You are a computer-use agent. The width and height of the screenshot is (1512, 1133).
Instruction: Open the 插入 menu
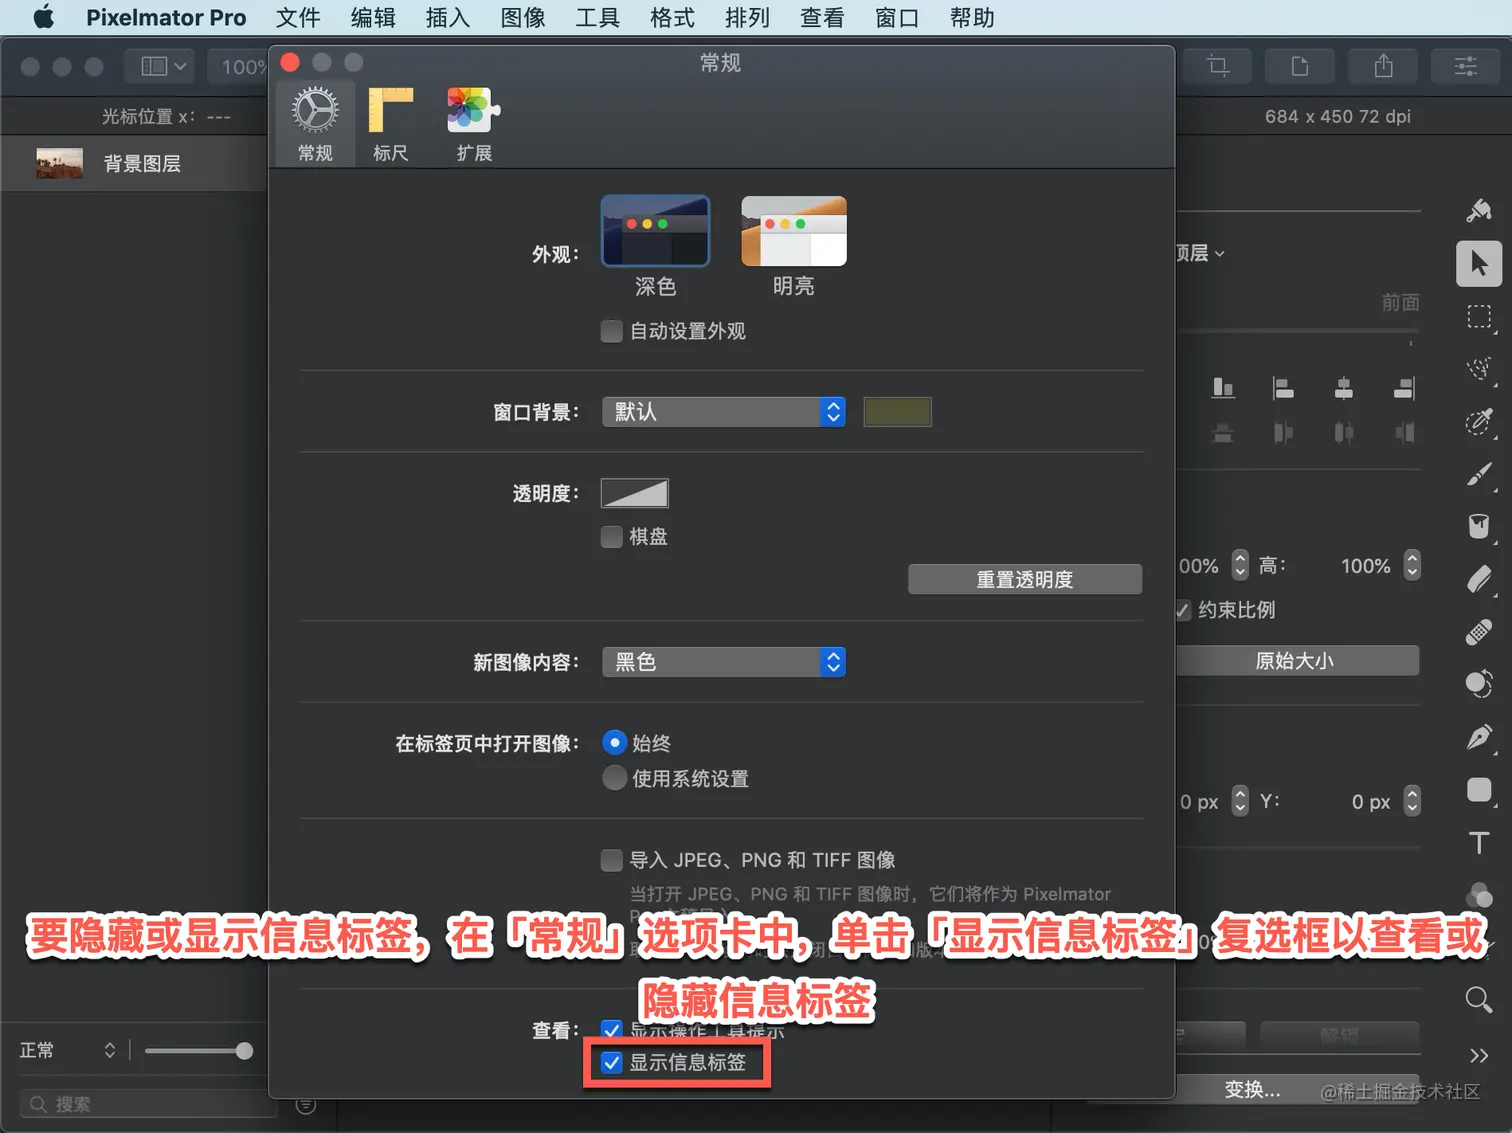[448, 17]
